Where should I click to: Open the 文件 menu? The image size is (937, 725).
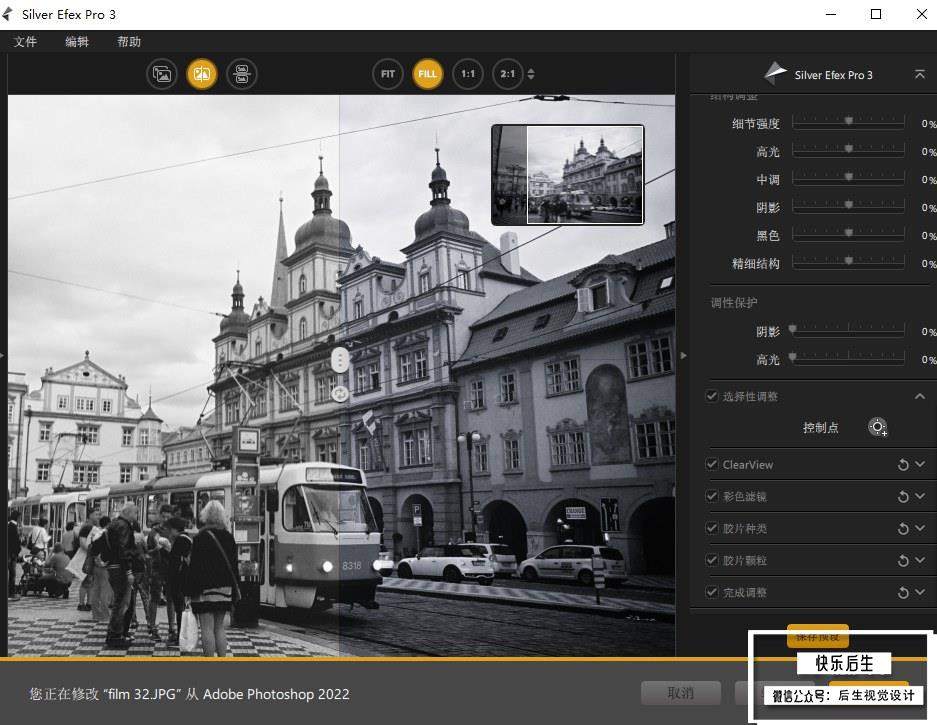(x=25, y=41)
